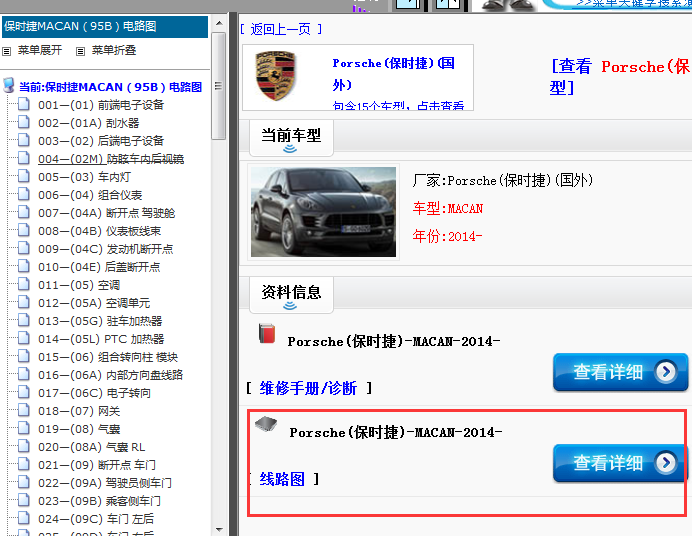Viewport: 692px width, 536px height.
Task: Click document icon beside 005 车内灯
Action: (24, 176)
